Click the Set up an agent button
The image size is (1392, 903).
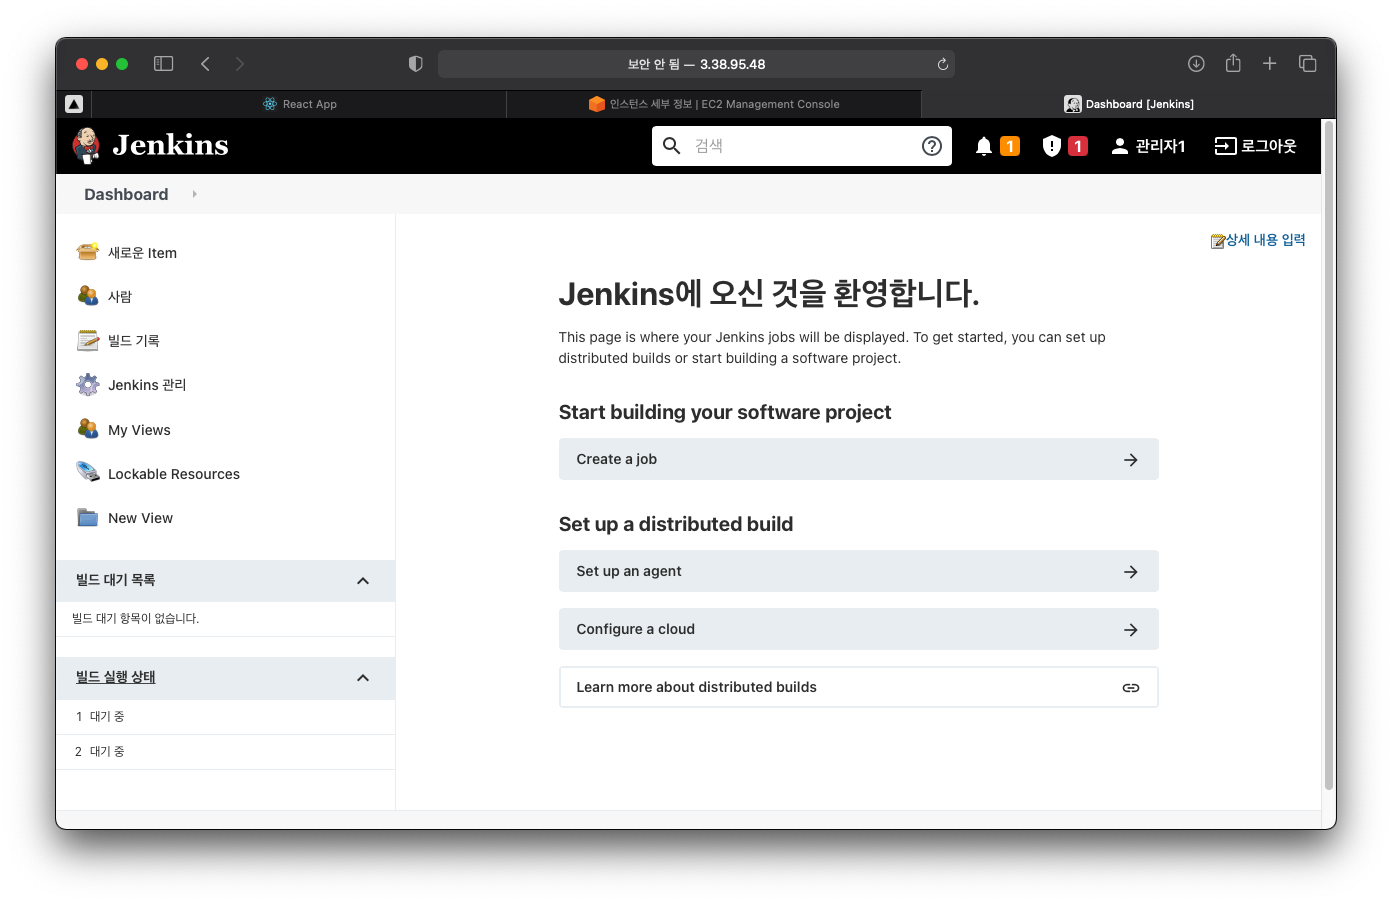(x=858, y=571)
